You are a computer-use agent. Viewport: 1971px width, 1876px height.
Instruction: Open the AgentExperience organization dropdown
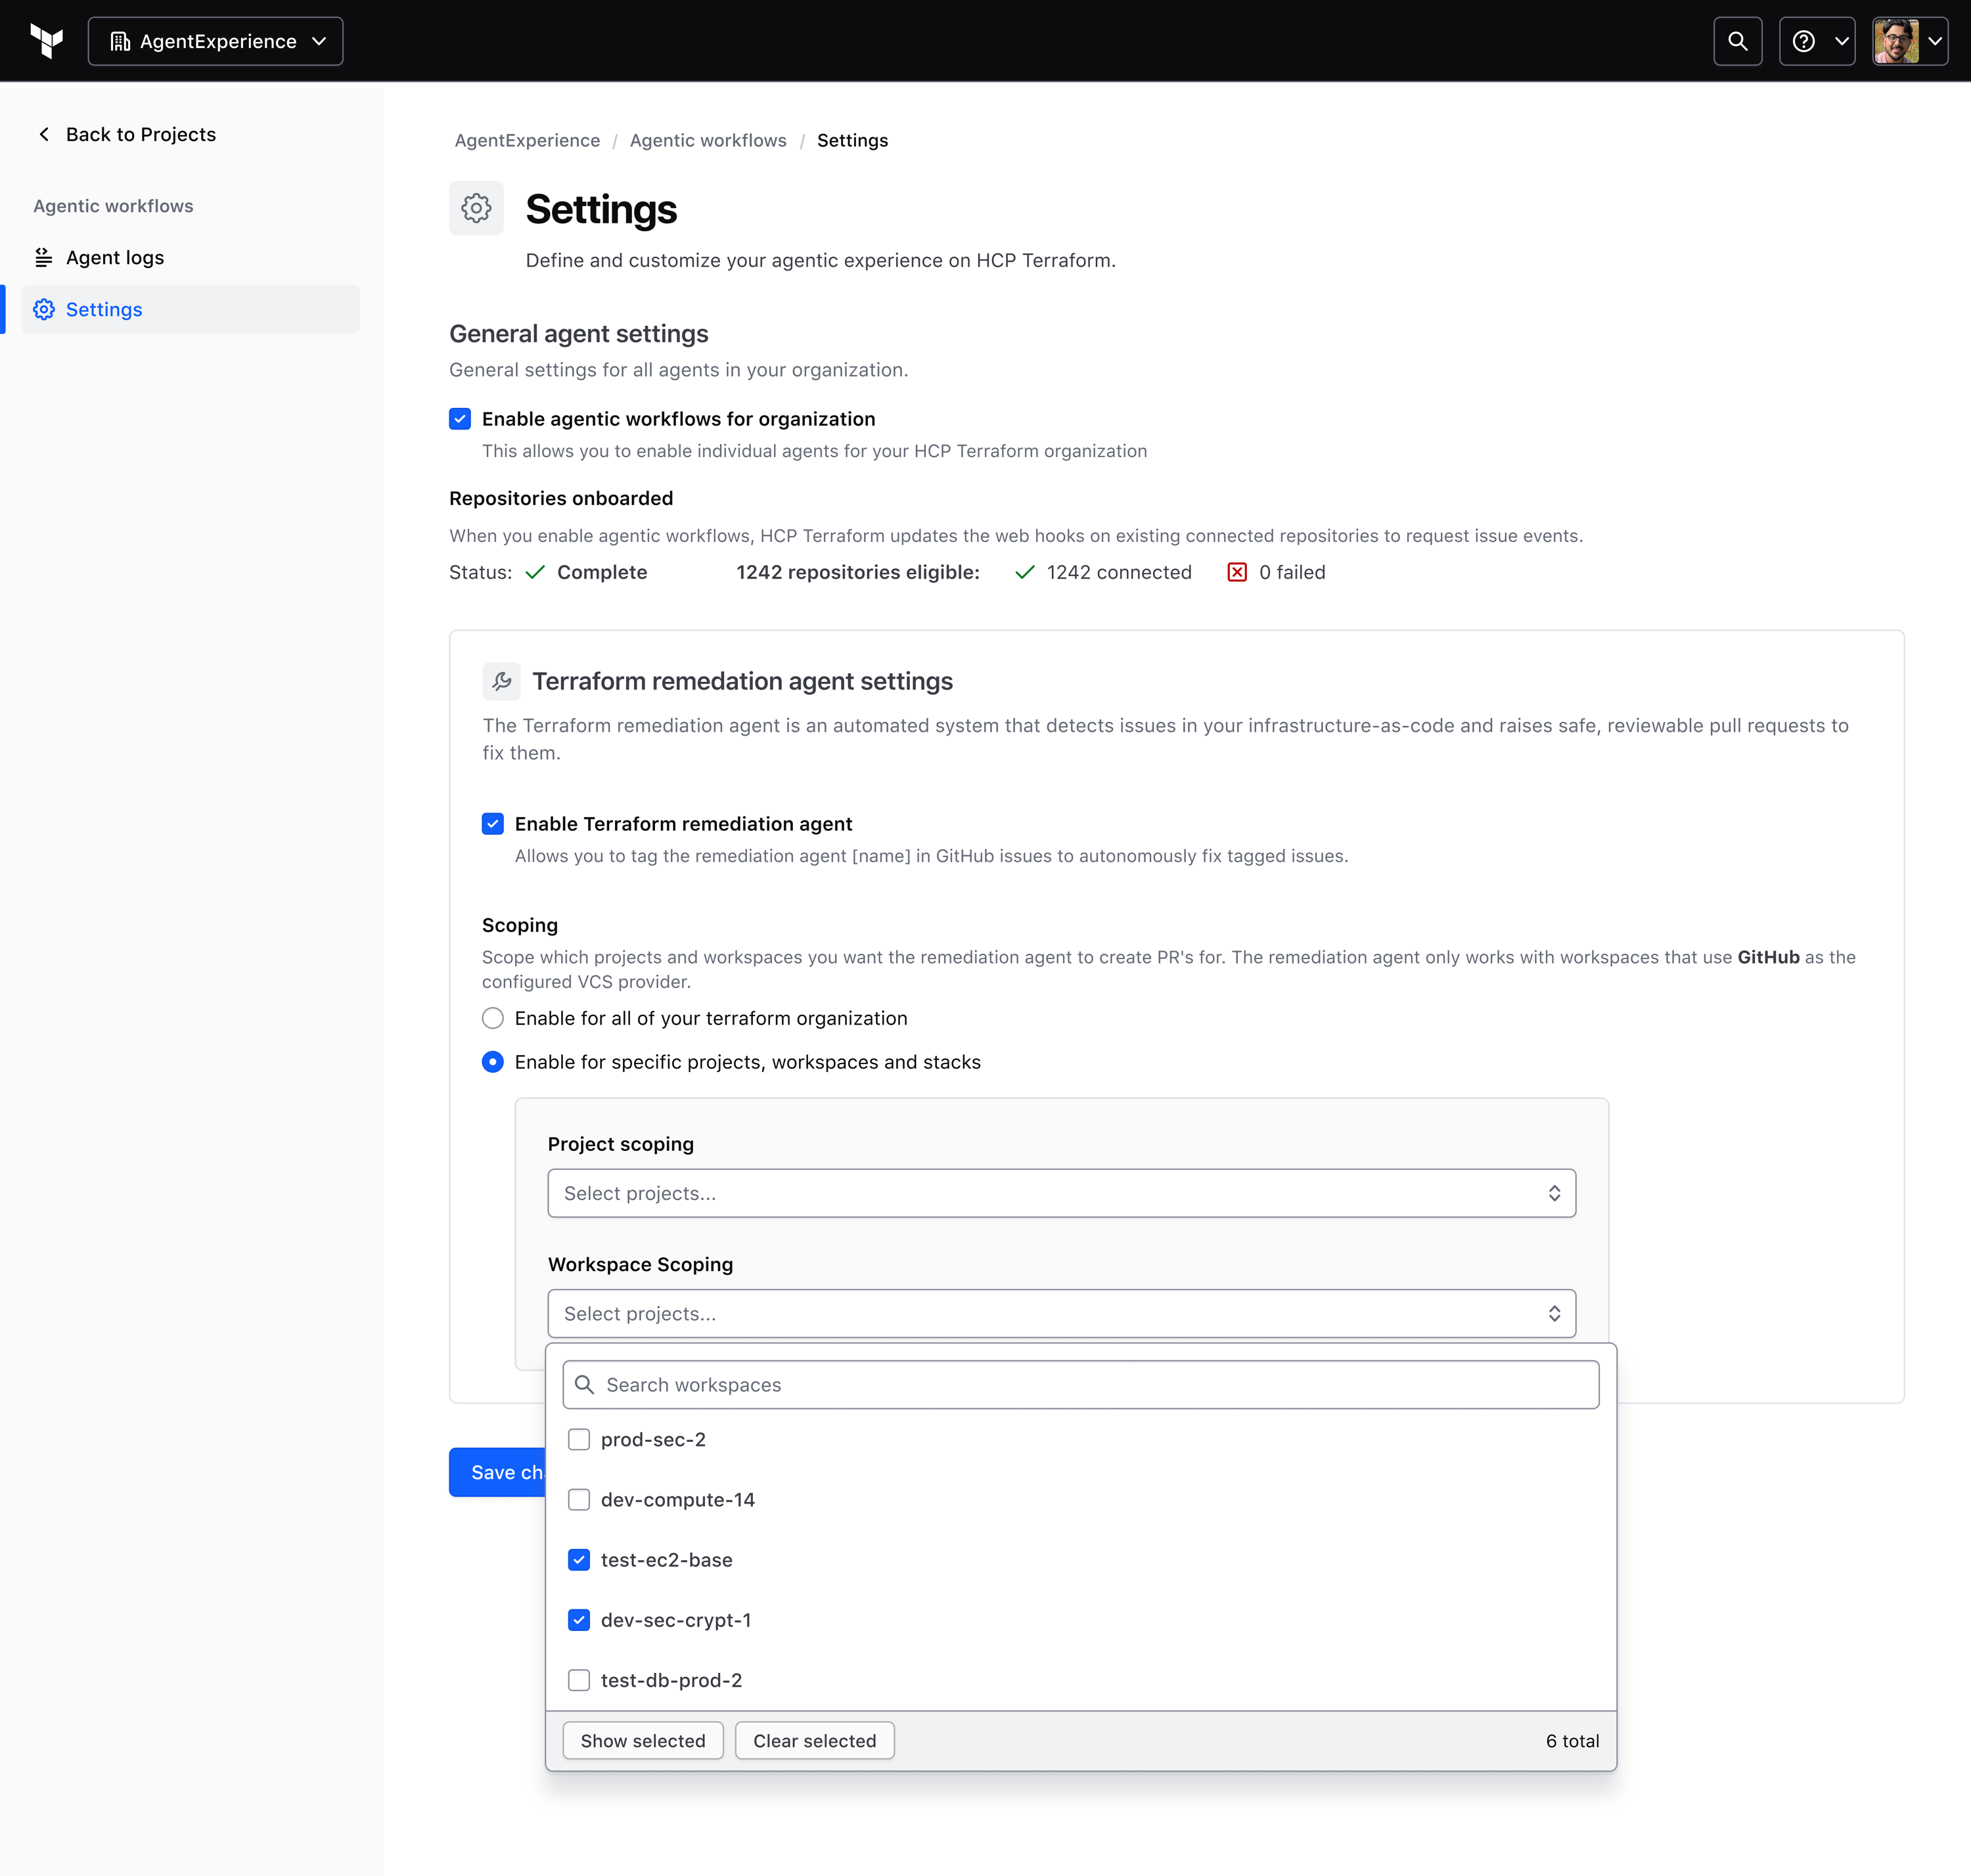click(216, 41)
